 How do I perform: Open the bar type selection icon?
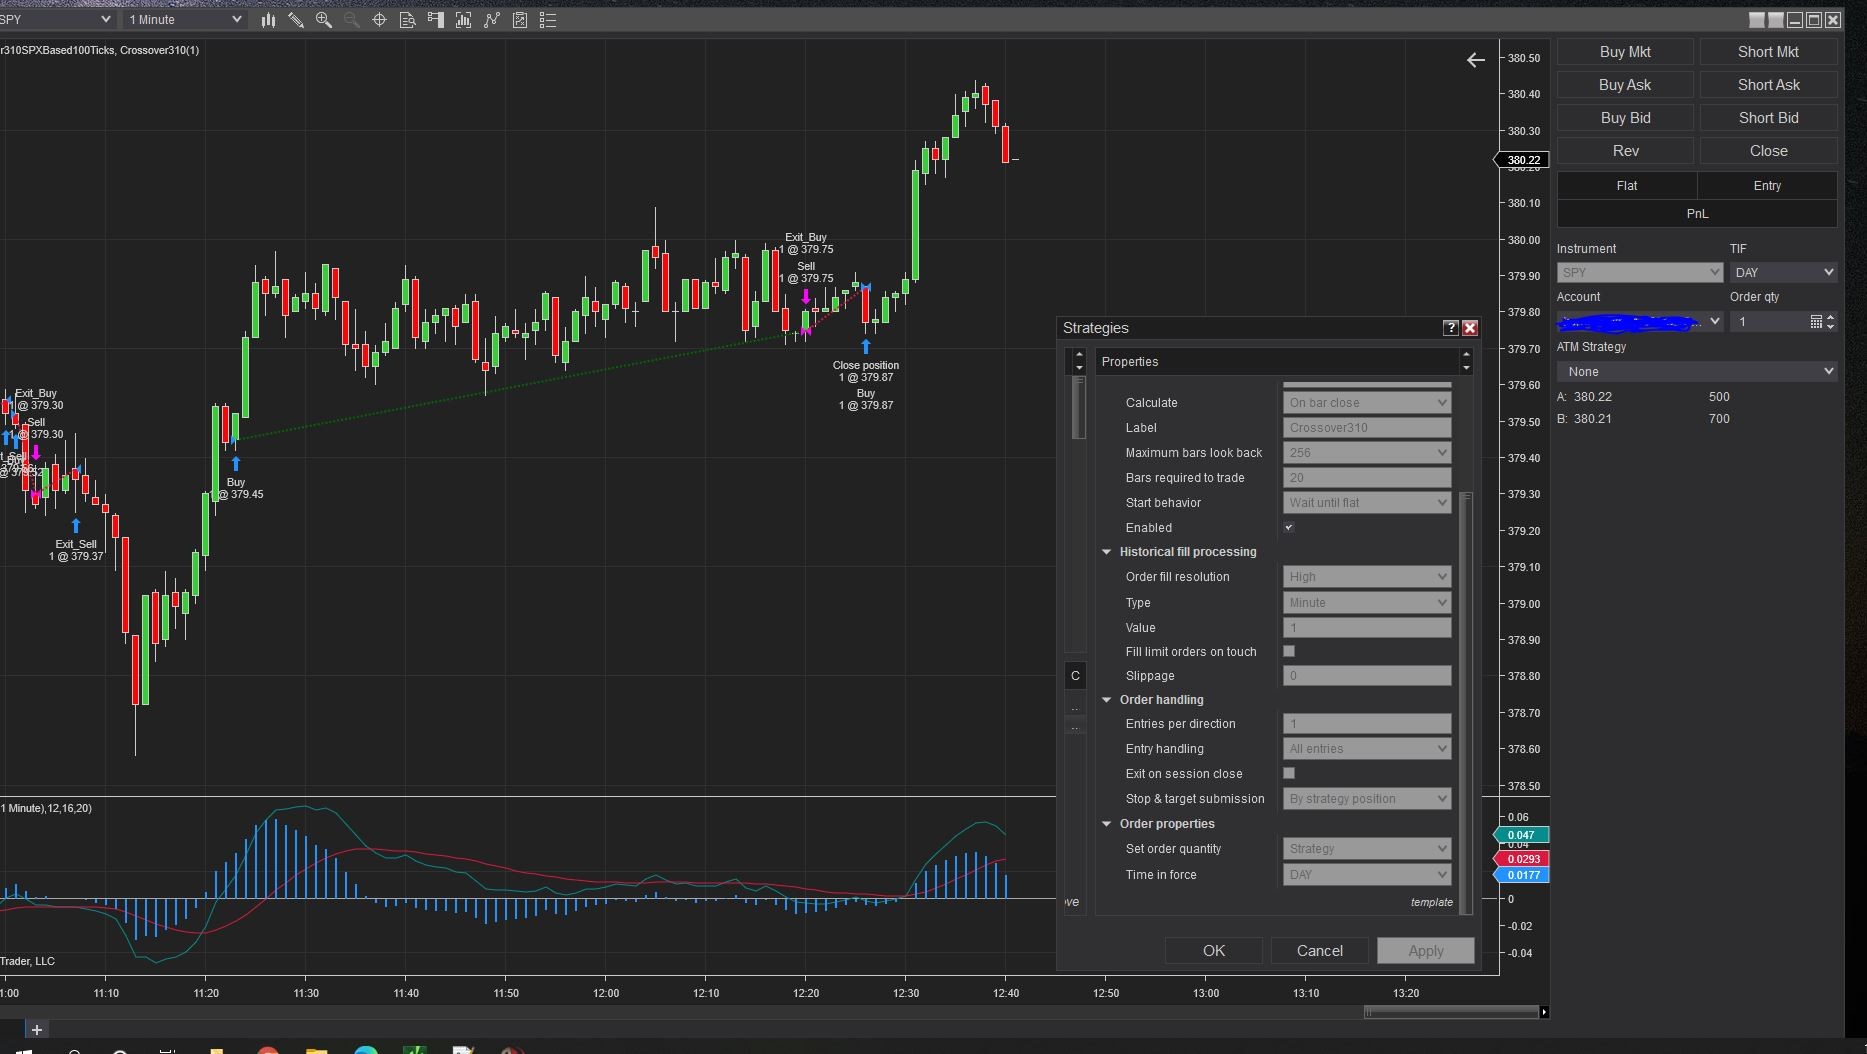tap(268, 19)
